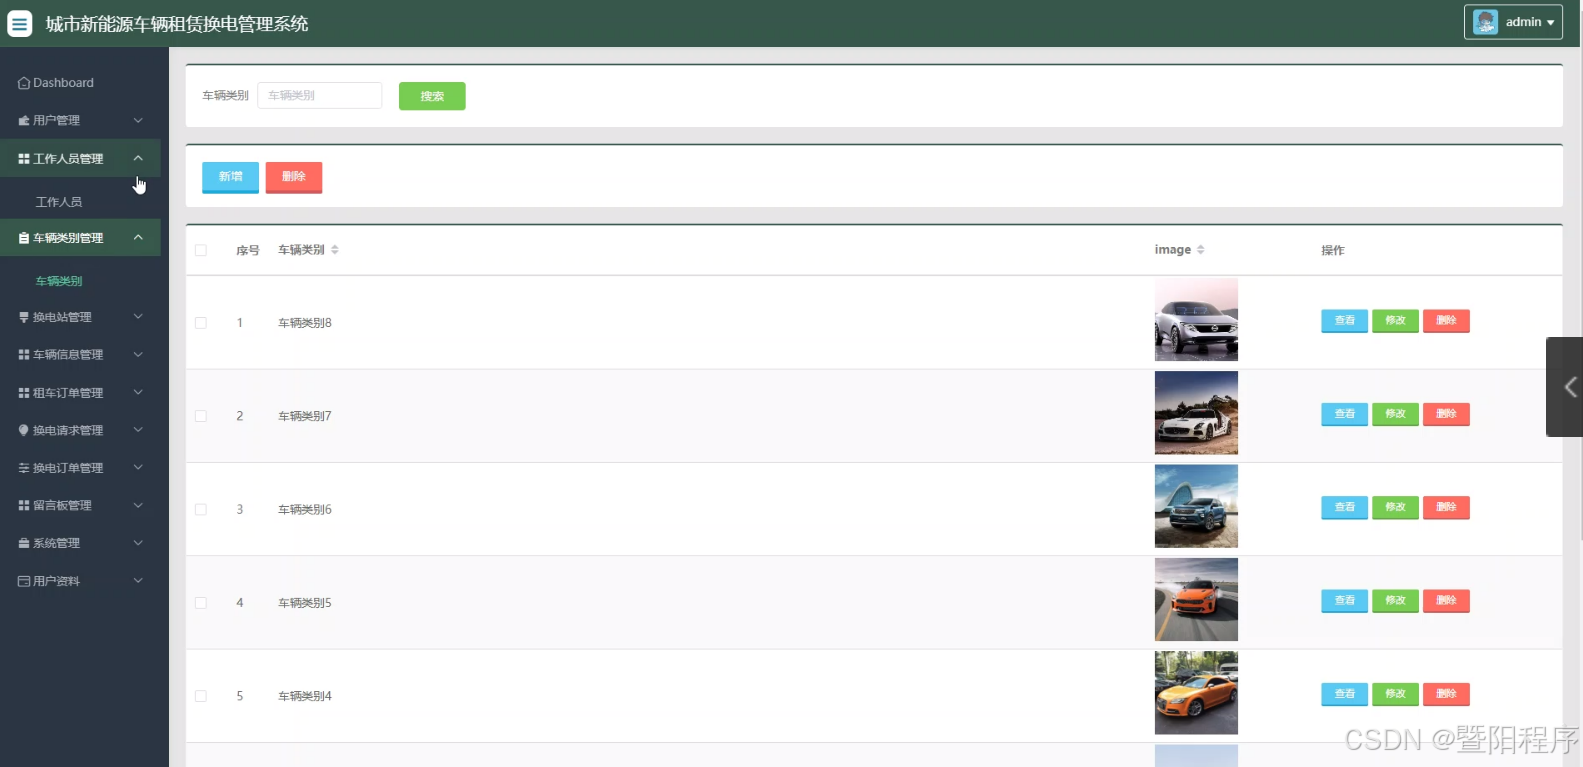Open the 车辆类别8 silver car thumbnail
Viewport: 1583px width, 767px height.
point(1196,320)
